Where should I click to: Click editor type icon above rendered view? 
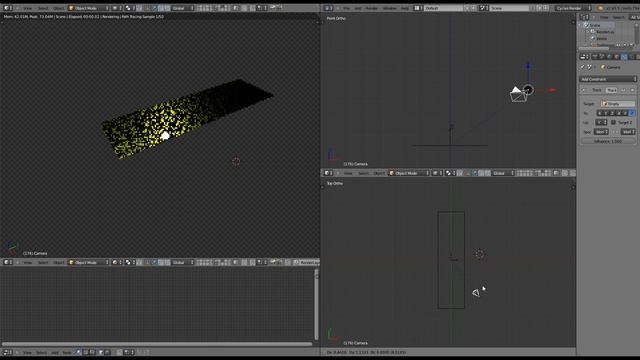tap(8, 8)
